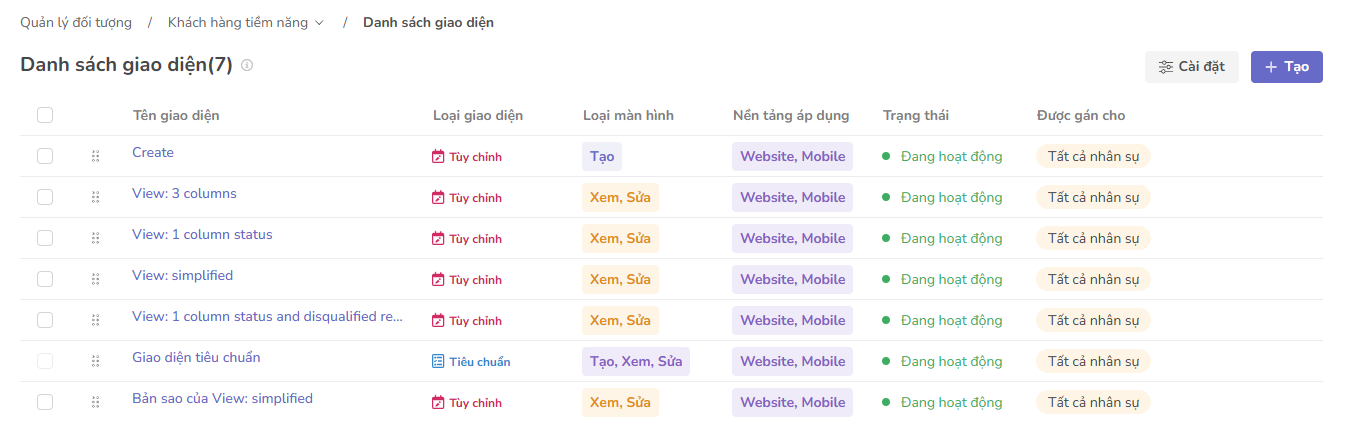
Task: Click Danh sách giao diện breadcrumb item
Action: (428, 22)
